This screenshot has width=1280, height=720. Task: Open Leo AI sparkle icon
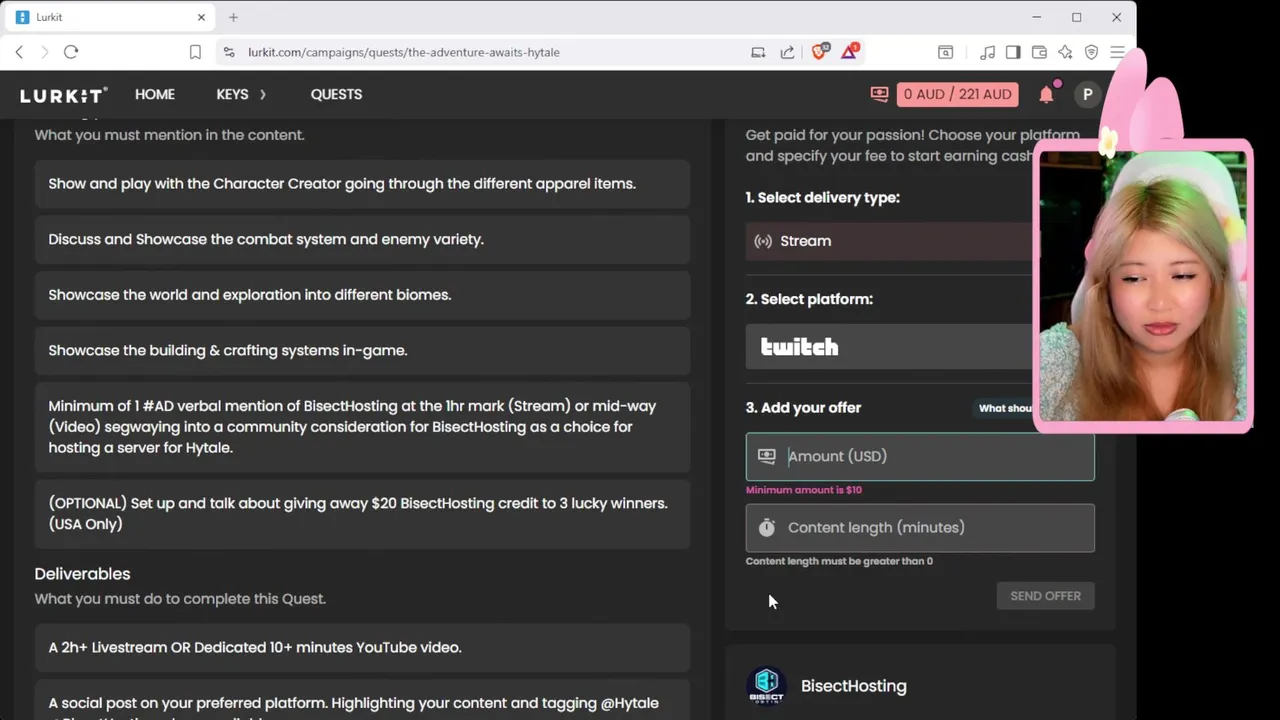[x=1065, y=52]
